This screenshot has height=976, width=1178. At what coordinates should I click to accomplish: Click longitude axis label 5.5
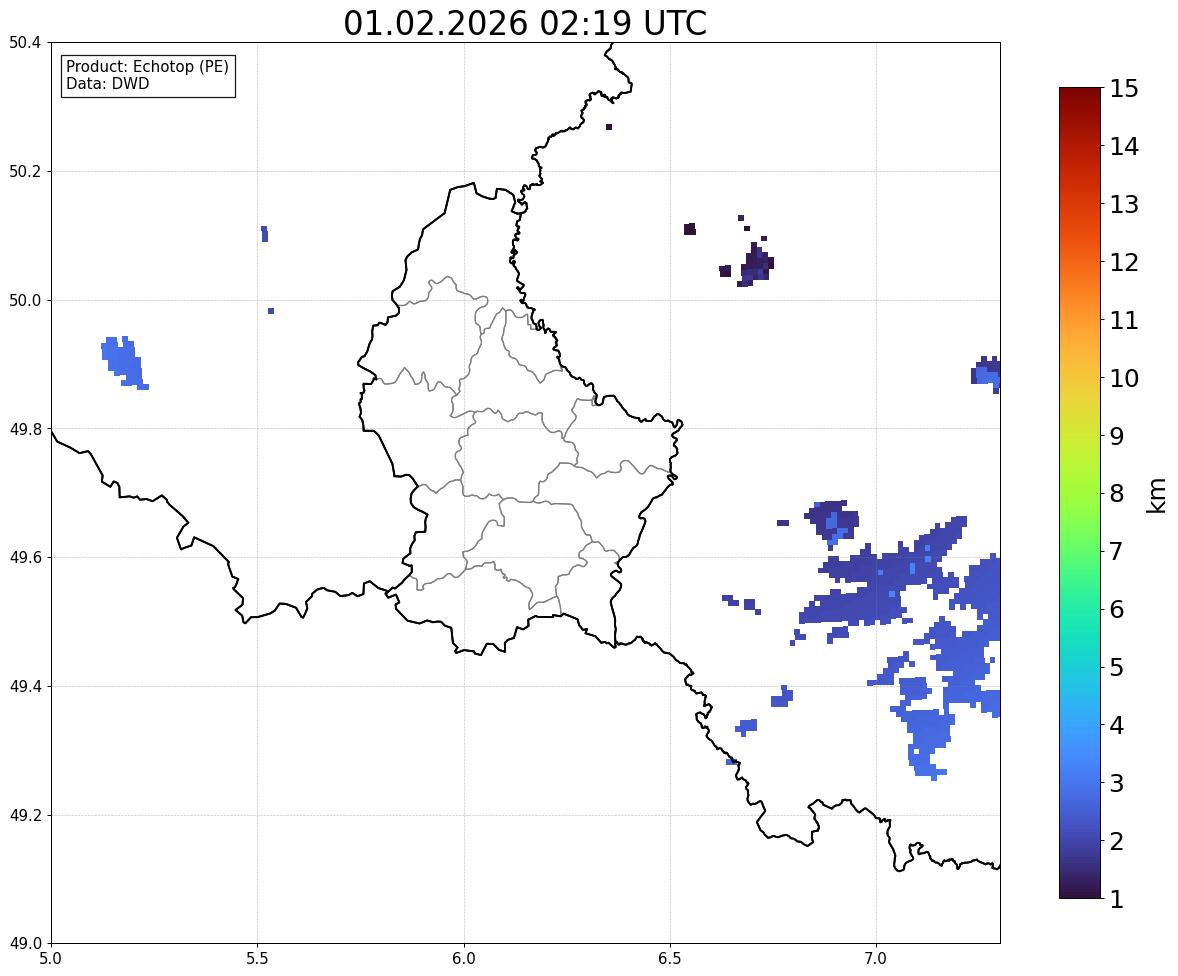[x=257, y=959]
